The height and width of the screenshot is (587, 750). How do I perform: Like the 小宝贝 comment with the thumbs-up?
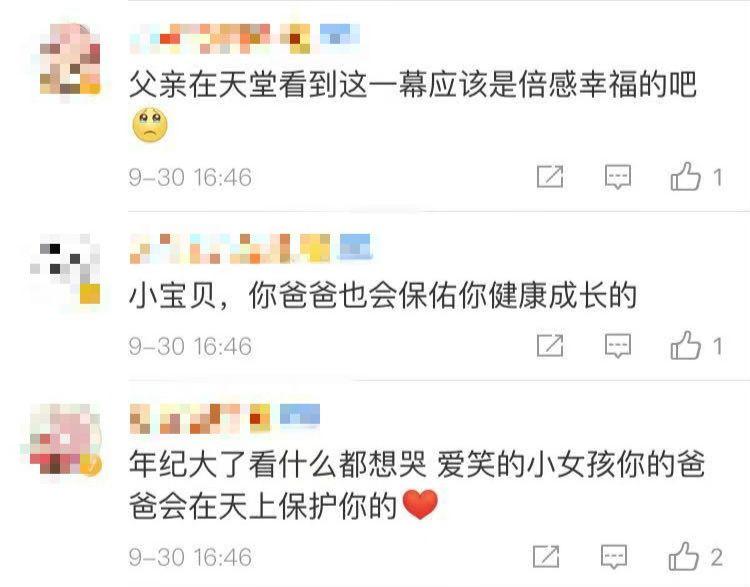(685, 345)
